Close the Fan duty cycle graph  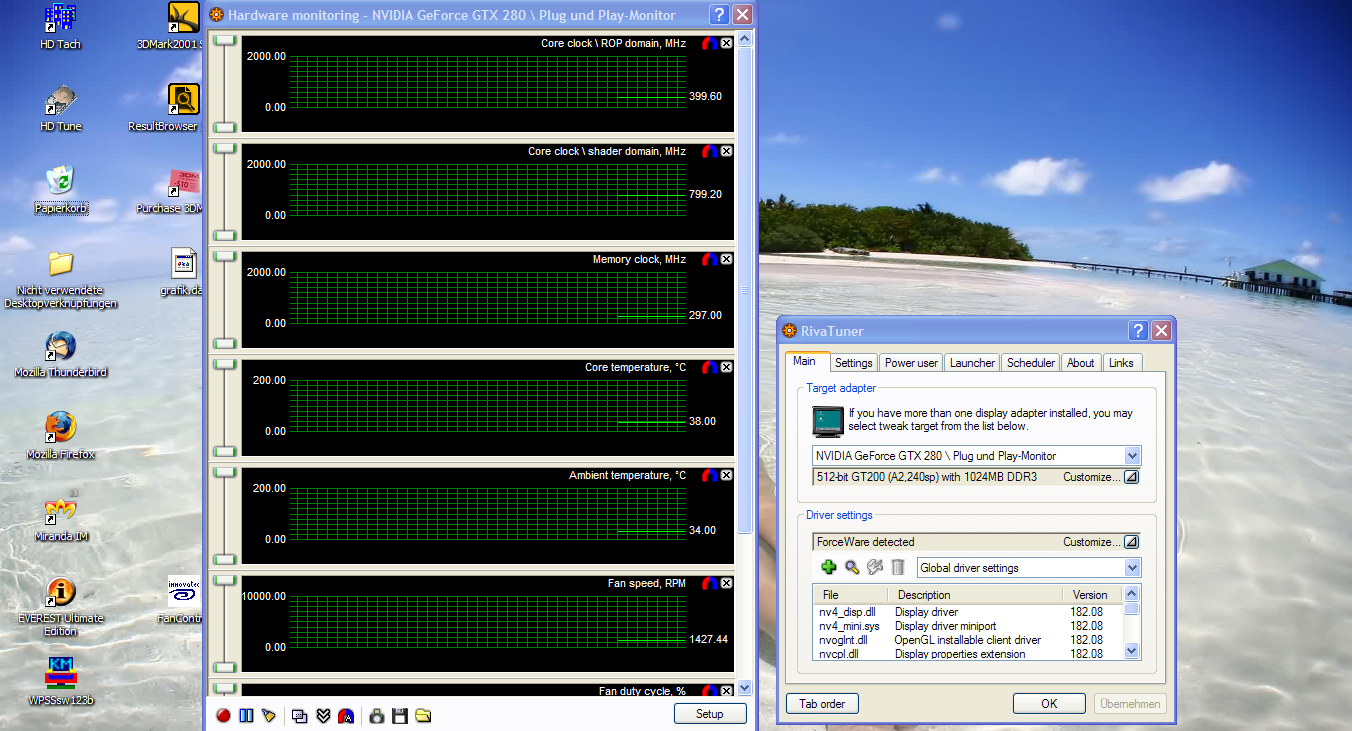727,691
